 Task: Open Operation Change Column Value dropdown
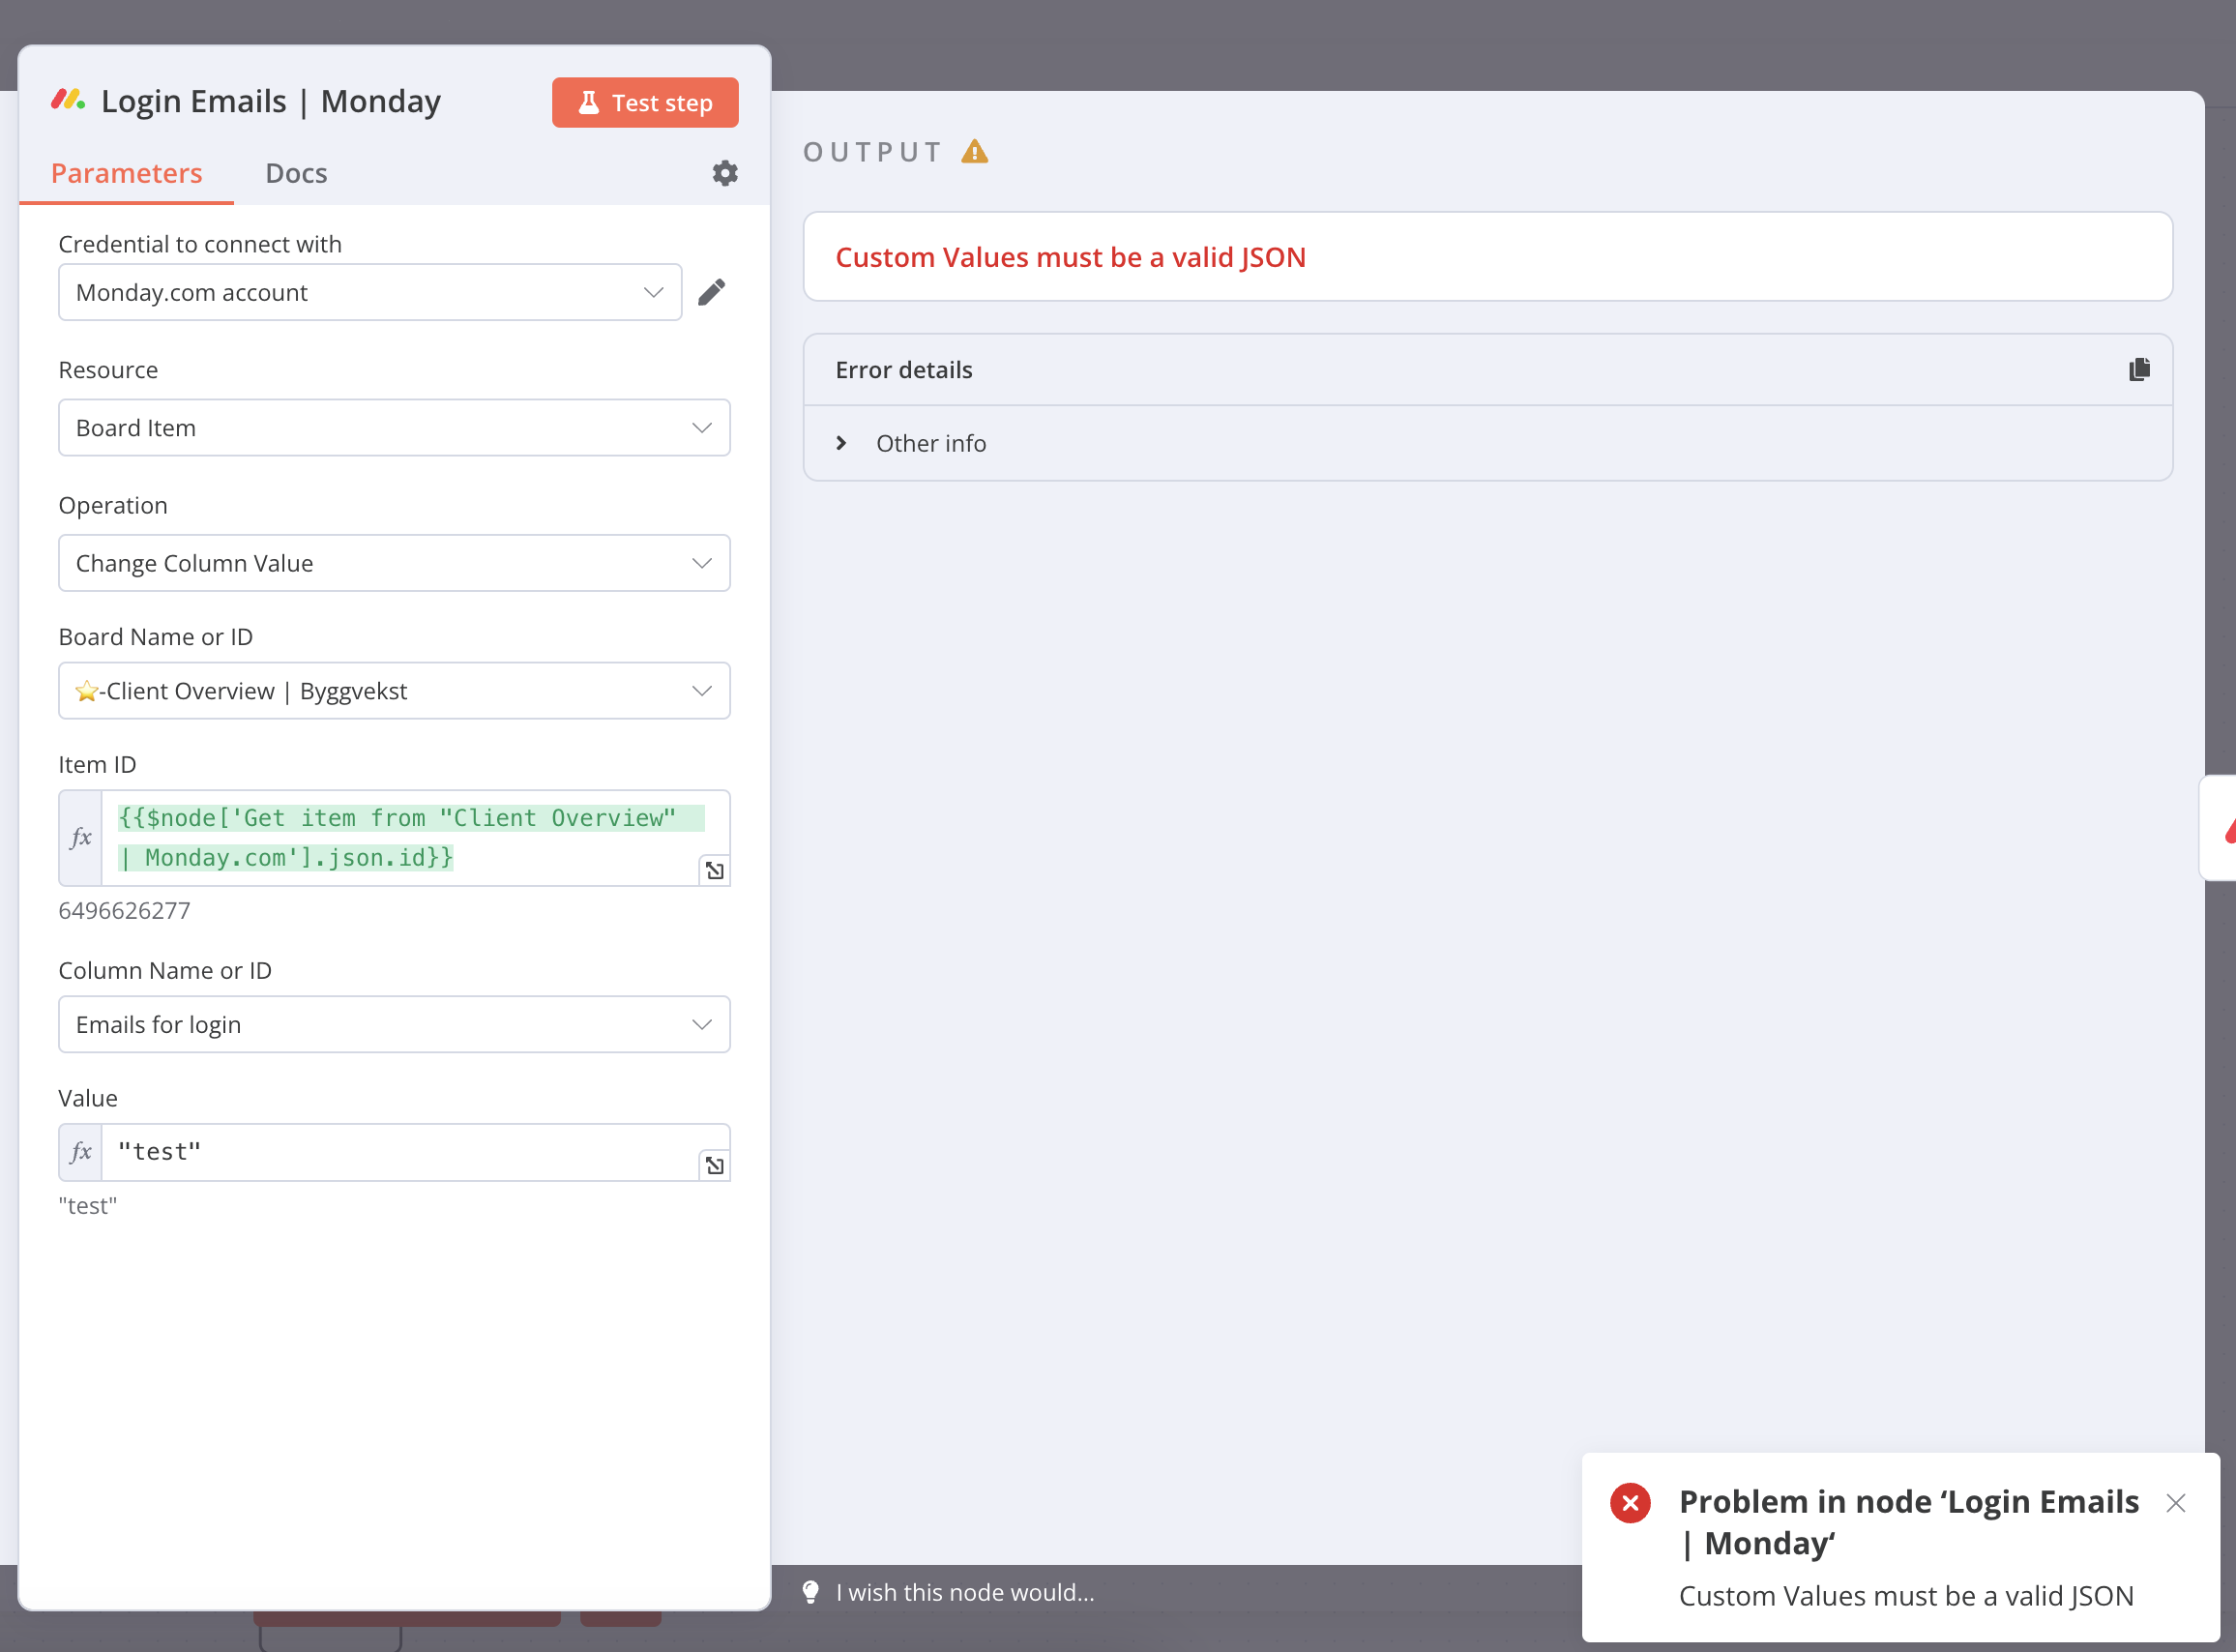(394, 563)
